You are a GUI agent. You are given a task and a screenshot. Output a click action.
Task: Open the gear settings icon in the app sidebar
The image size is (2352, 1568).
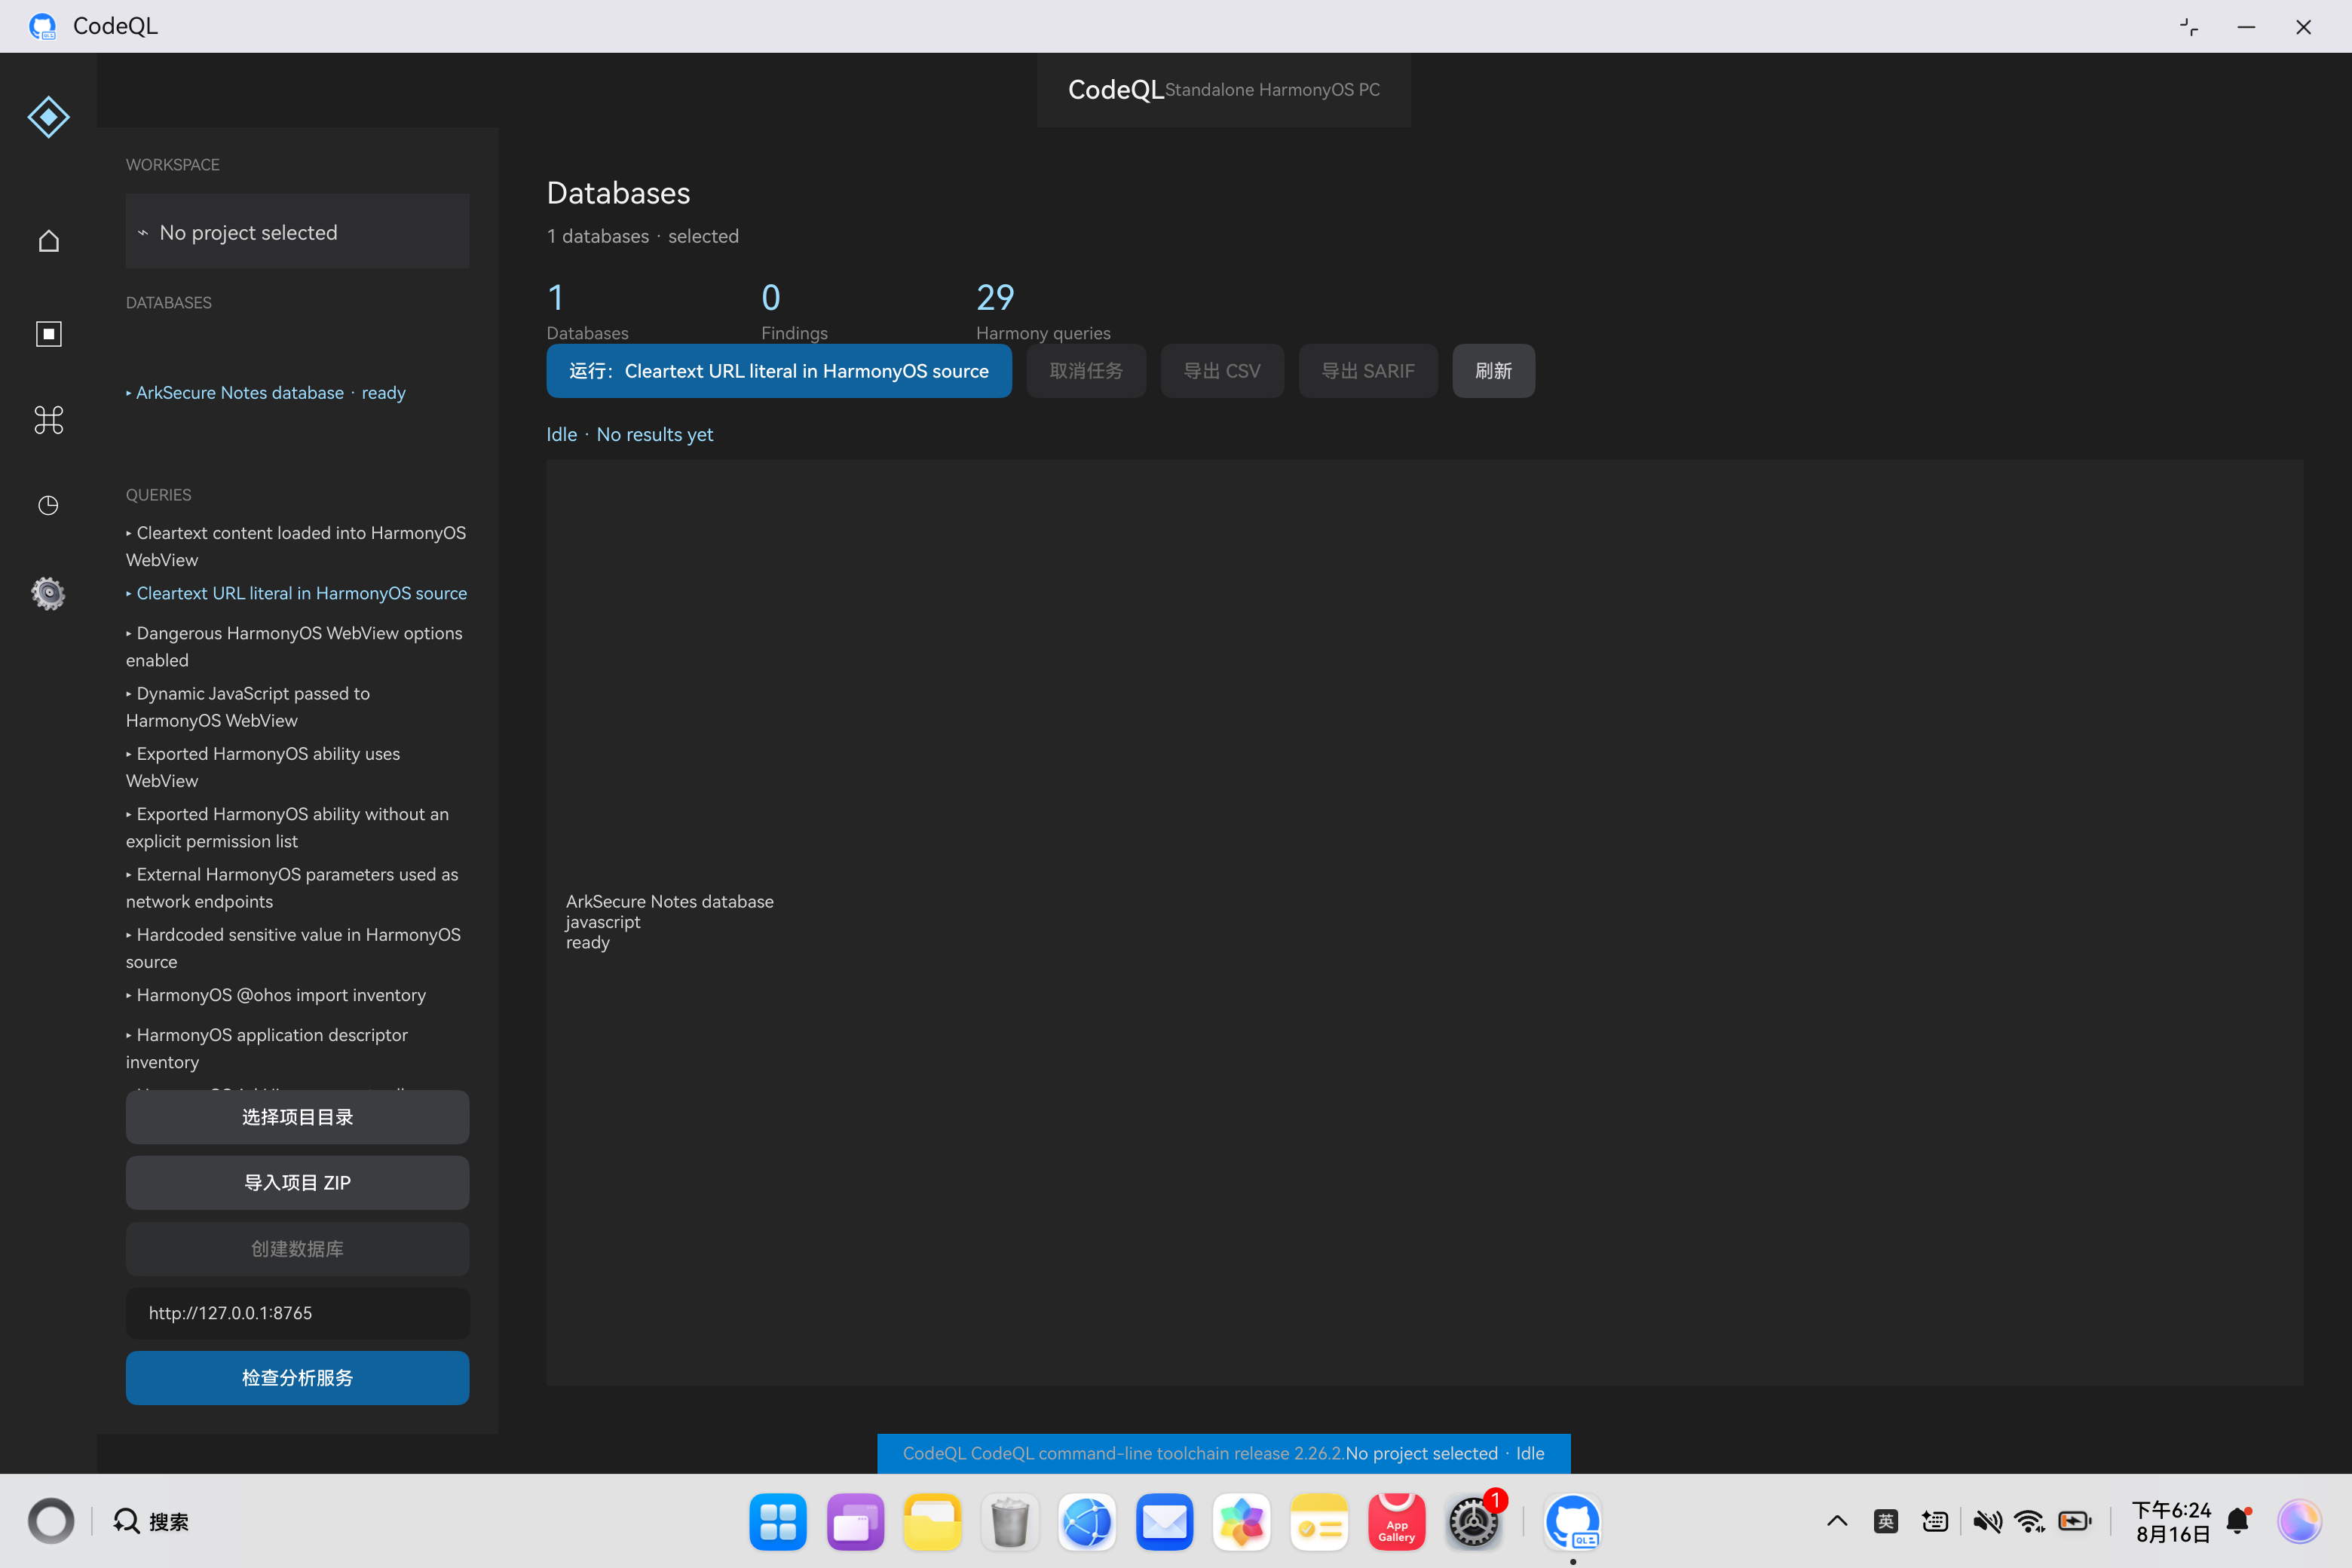[x=48, y=594]
